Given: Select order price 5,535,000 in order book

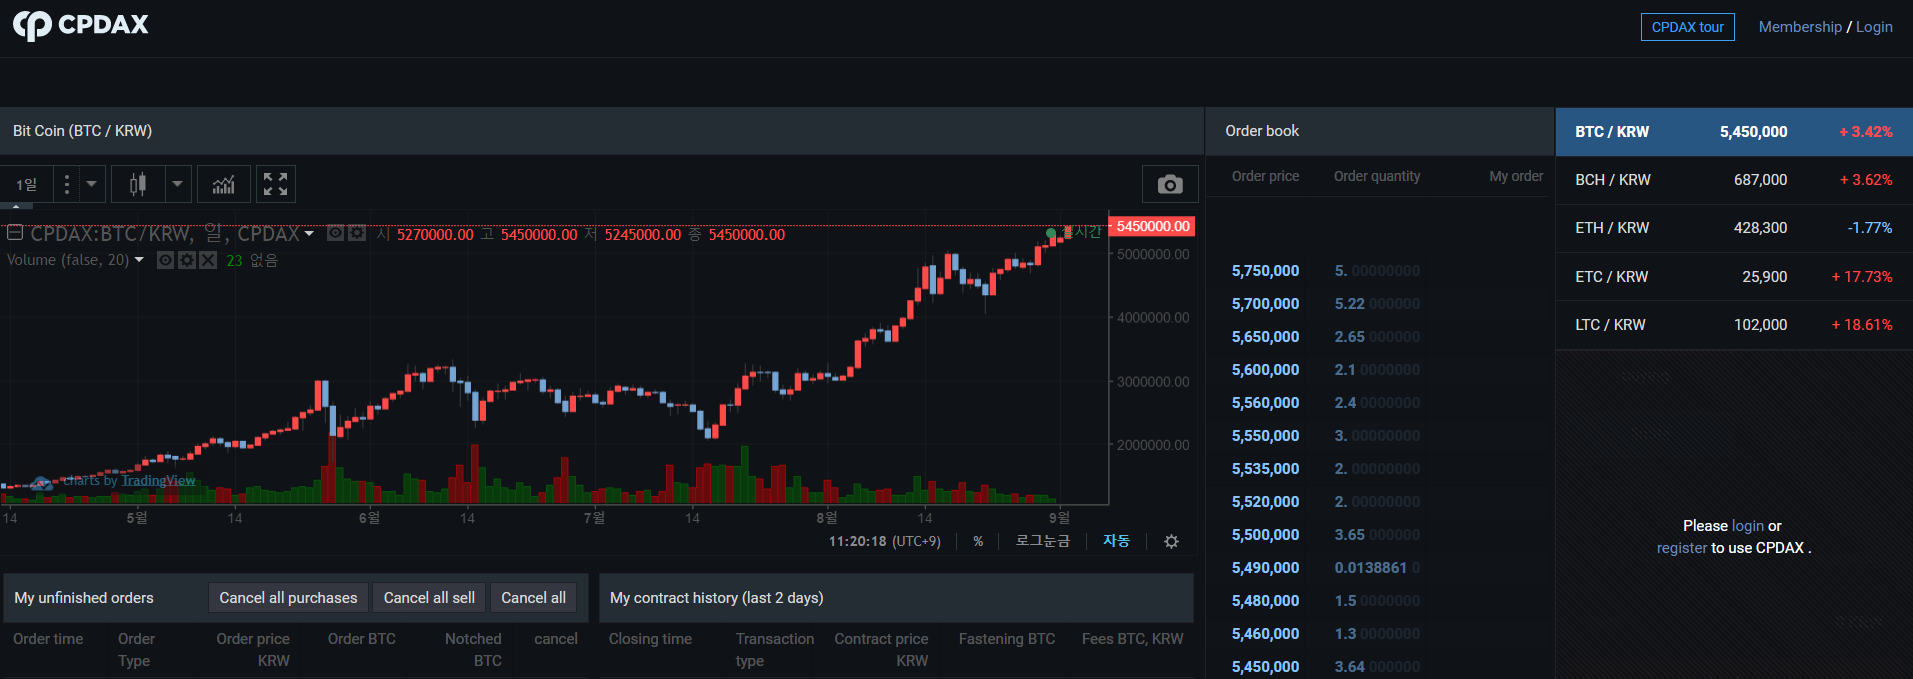Looking at the screenshot, I should click(x=1265, y=469).
